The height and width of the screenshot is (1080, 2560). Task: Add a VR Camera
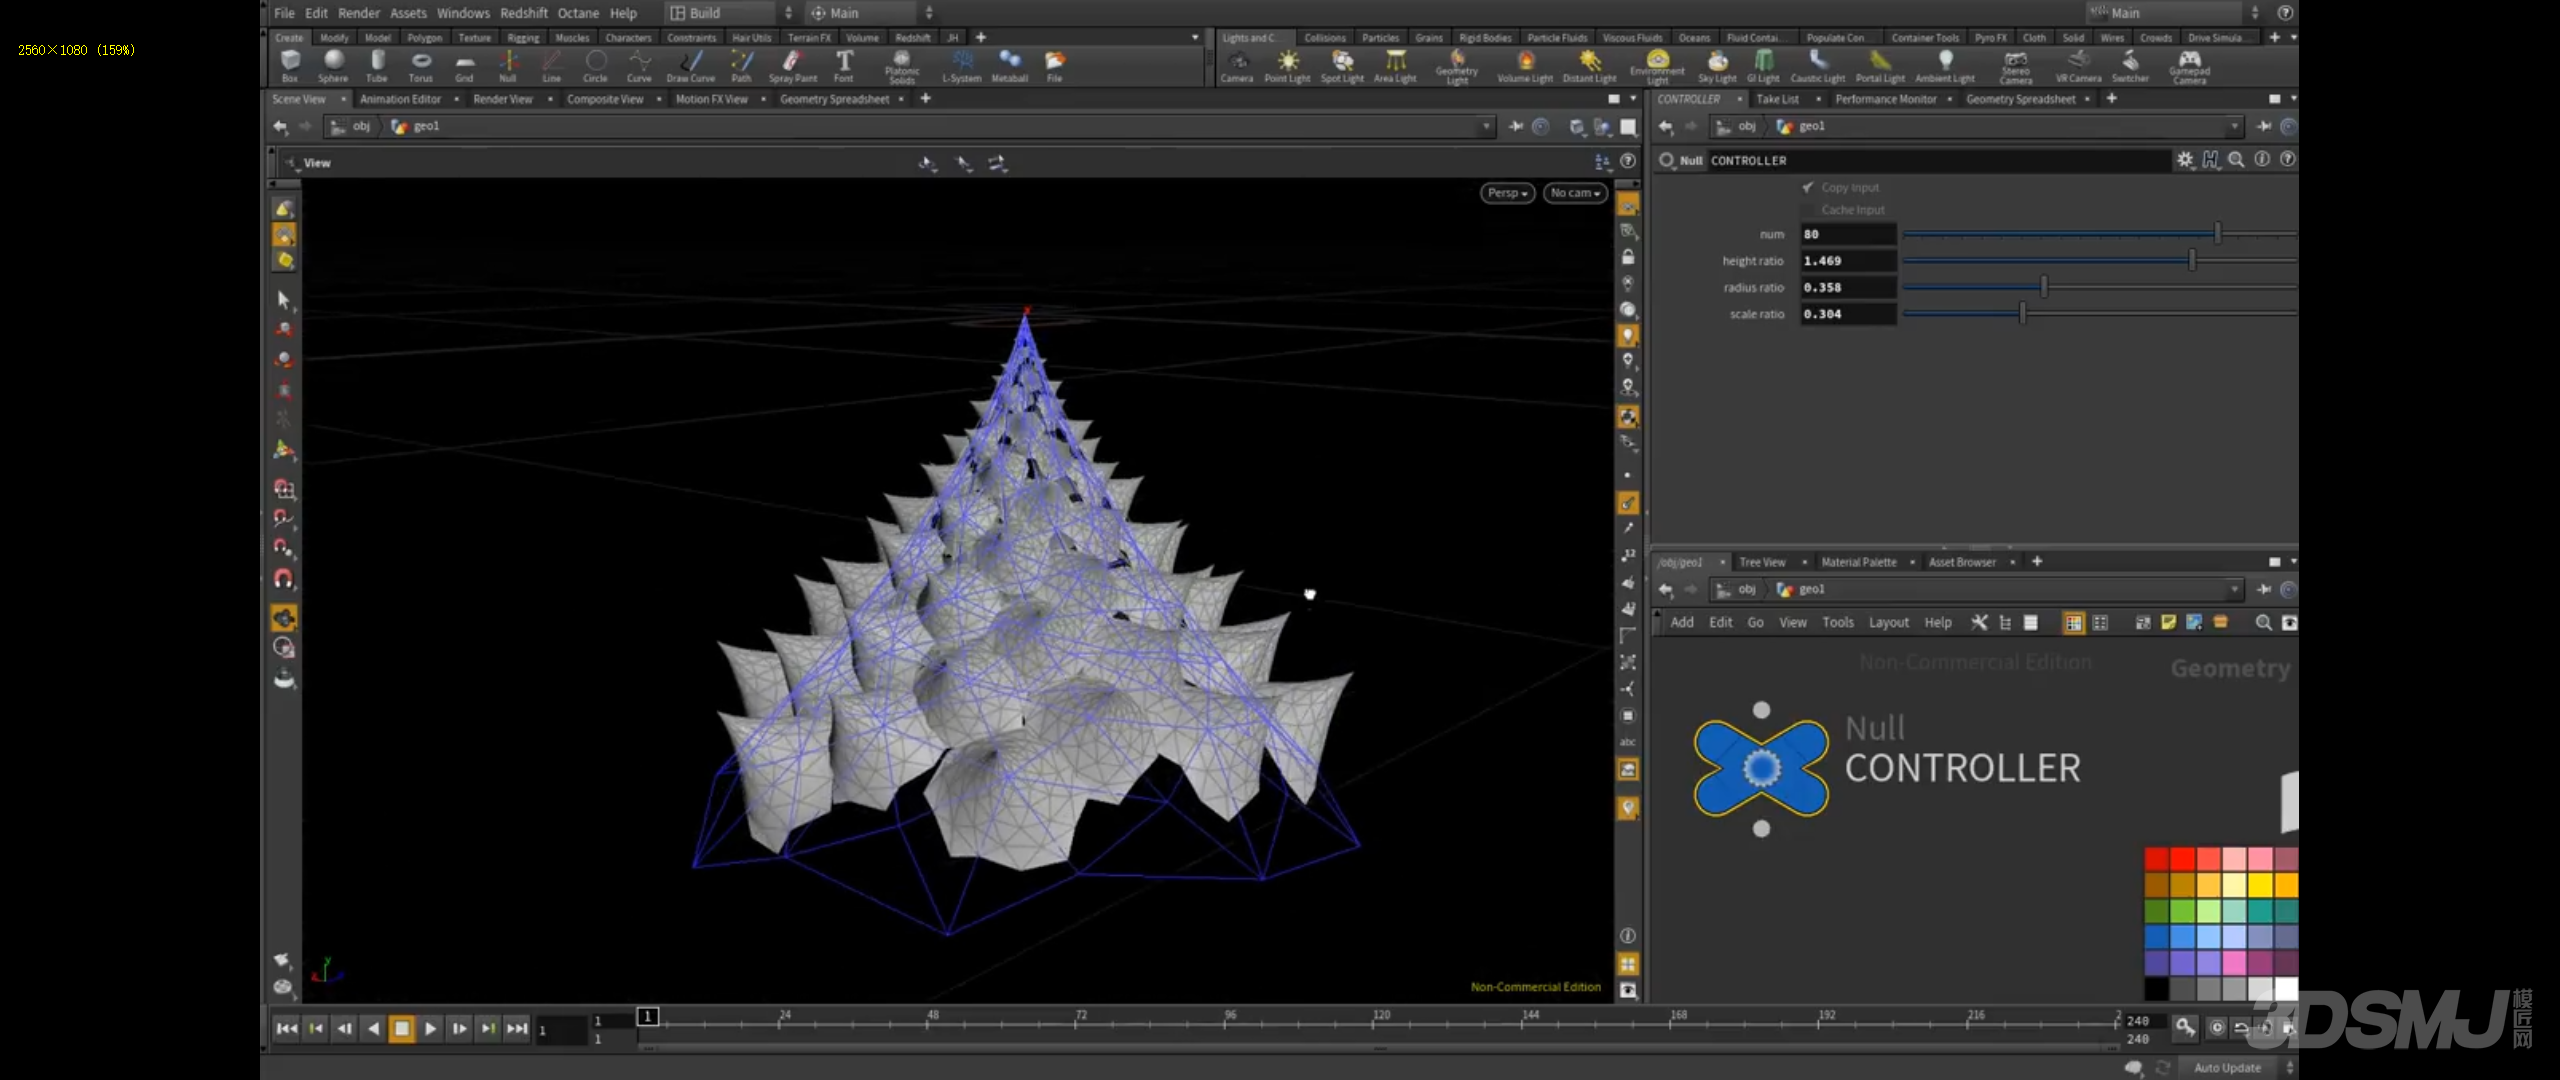(2078, 65)
